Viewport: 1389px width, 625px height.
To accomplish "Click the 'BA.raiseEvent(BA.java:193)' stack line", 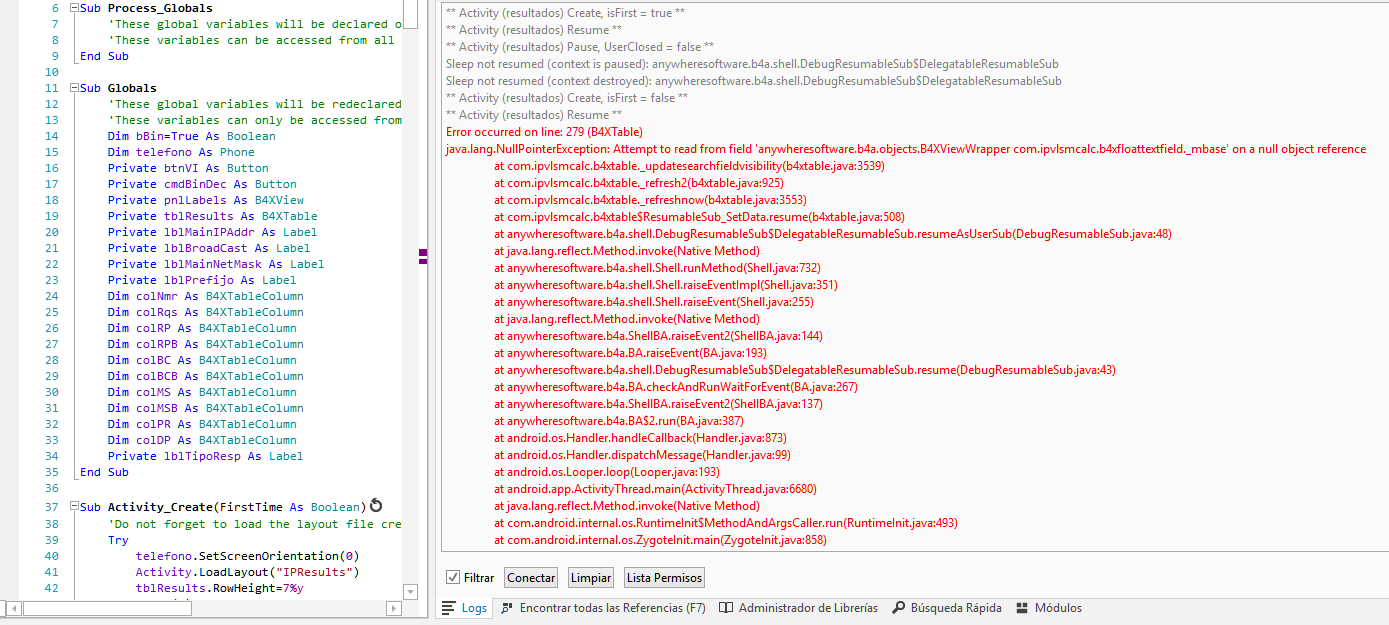I will pyautogui.click(x=631, y=353).
